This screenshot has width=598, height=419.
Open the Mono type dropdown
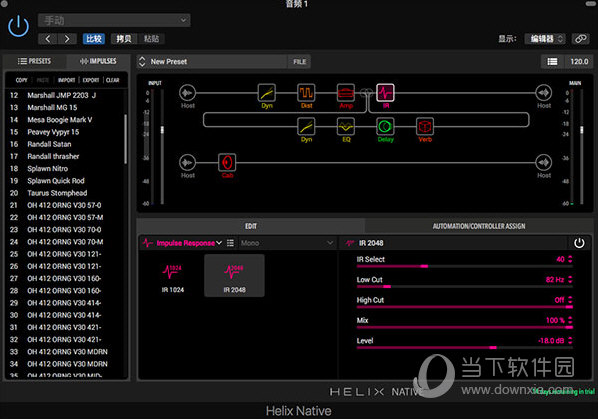click(x=287, y=243)
